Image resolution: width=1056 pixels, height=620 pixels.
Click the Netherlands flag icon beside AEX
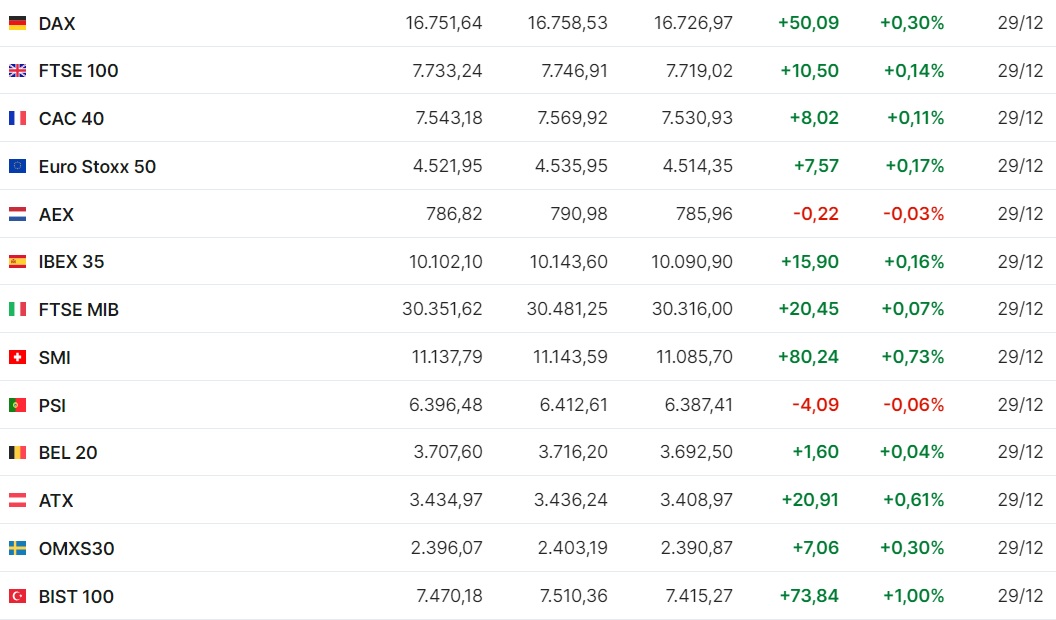(x=17, y=214)
